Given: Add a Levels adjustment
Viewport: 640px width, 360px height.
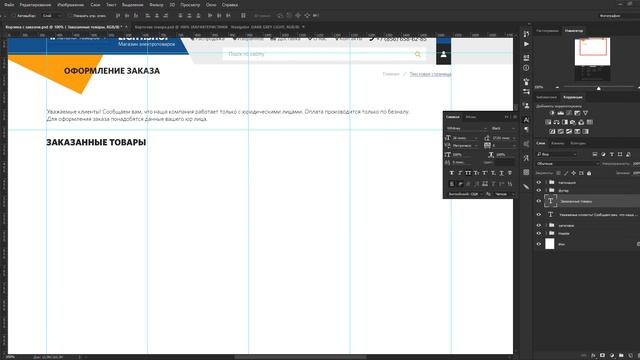Looking at the screenshot, I should point(560,113).
